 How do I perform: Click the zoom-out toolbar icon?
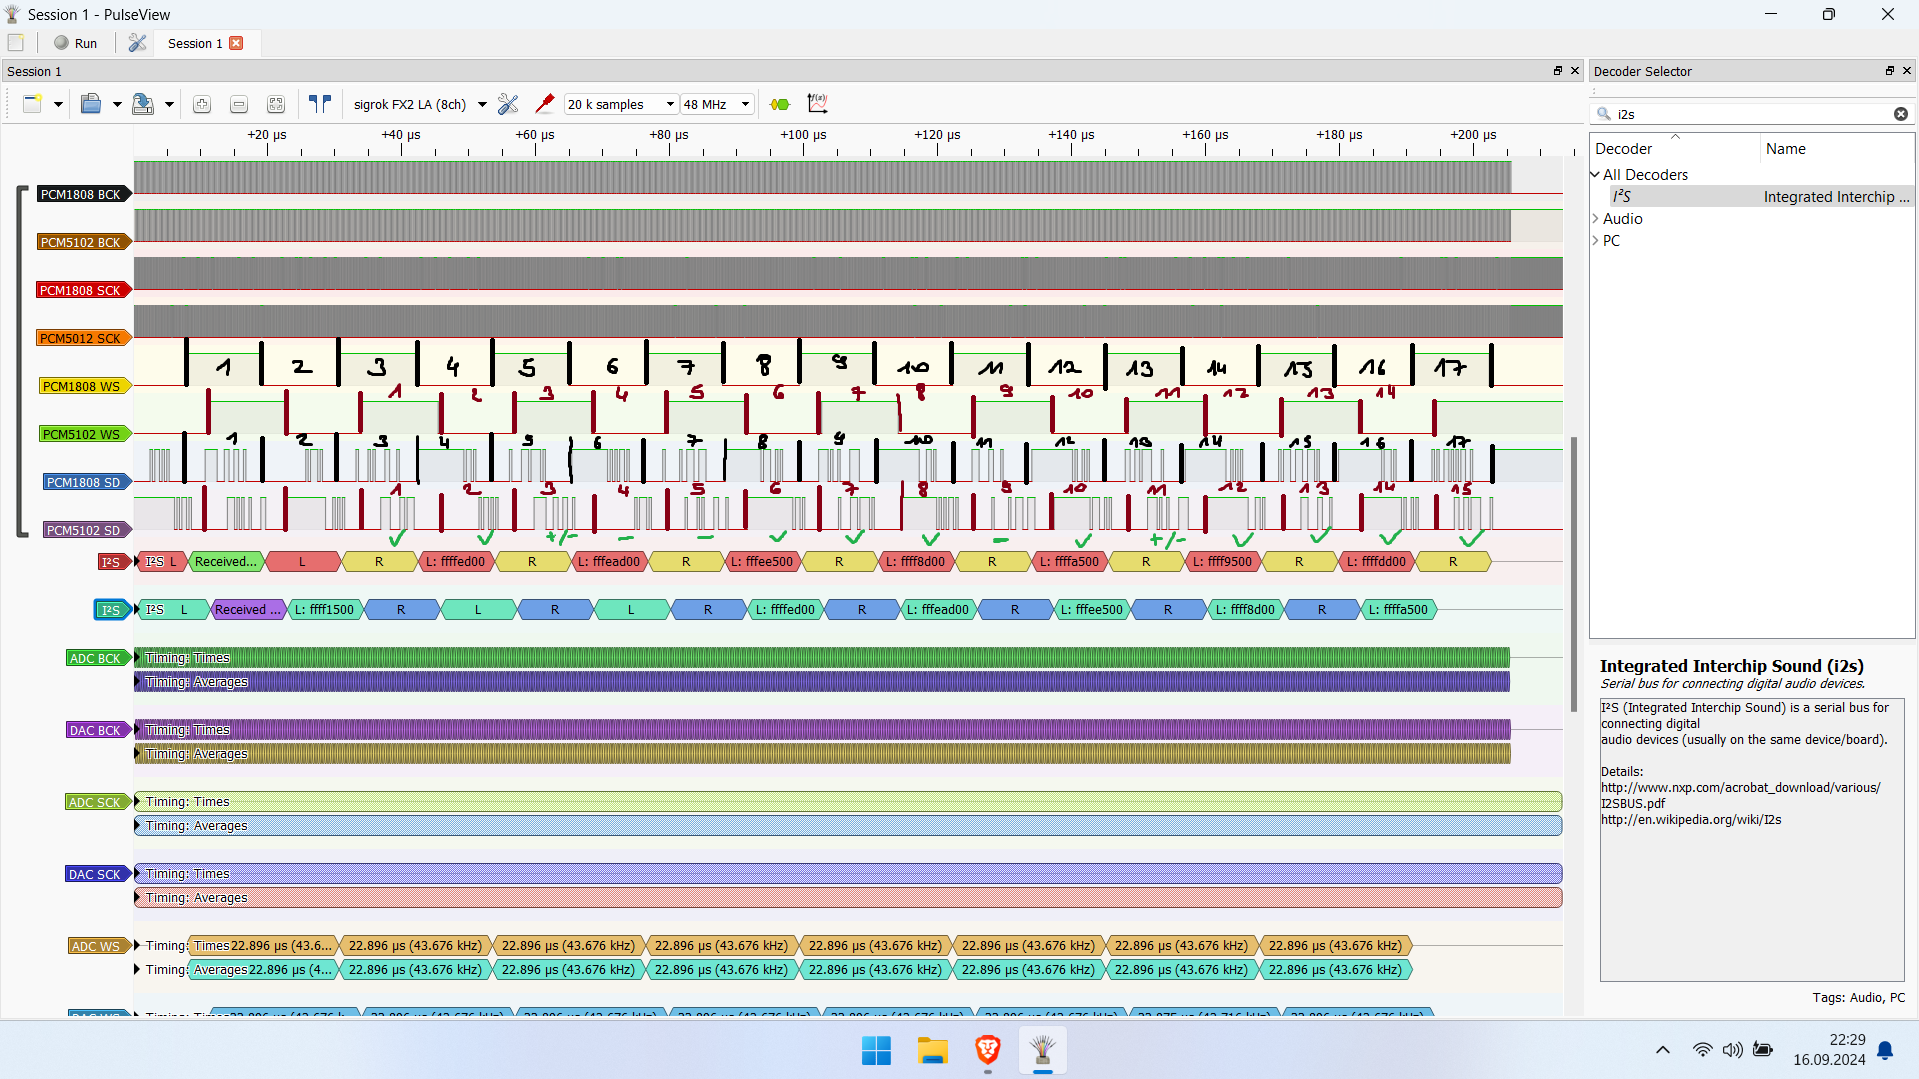(x=239, y=104)
